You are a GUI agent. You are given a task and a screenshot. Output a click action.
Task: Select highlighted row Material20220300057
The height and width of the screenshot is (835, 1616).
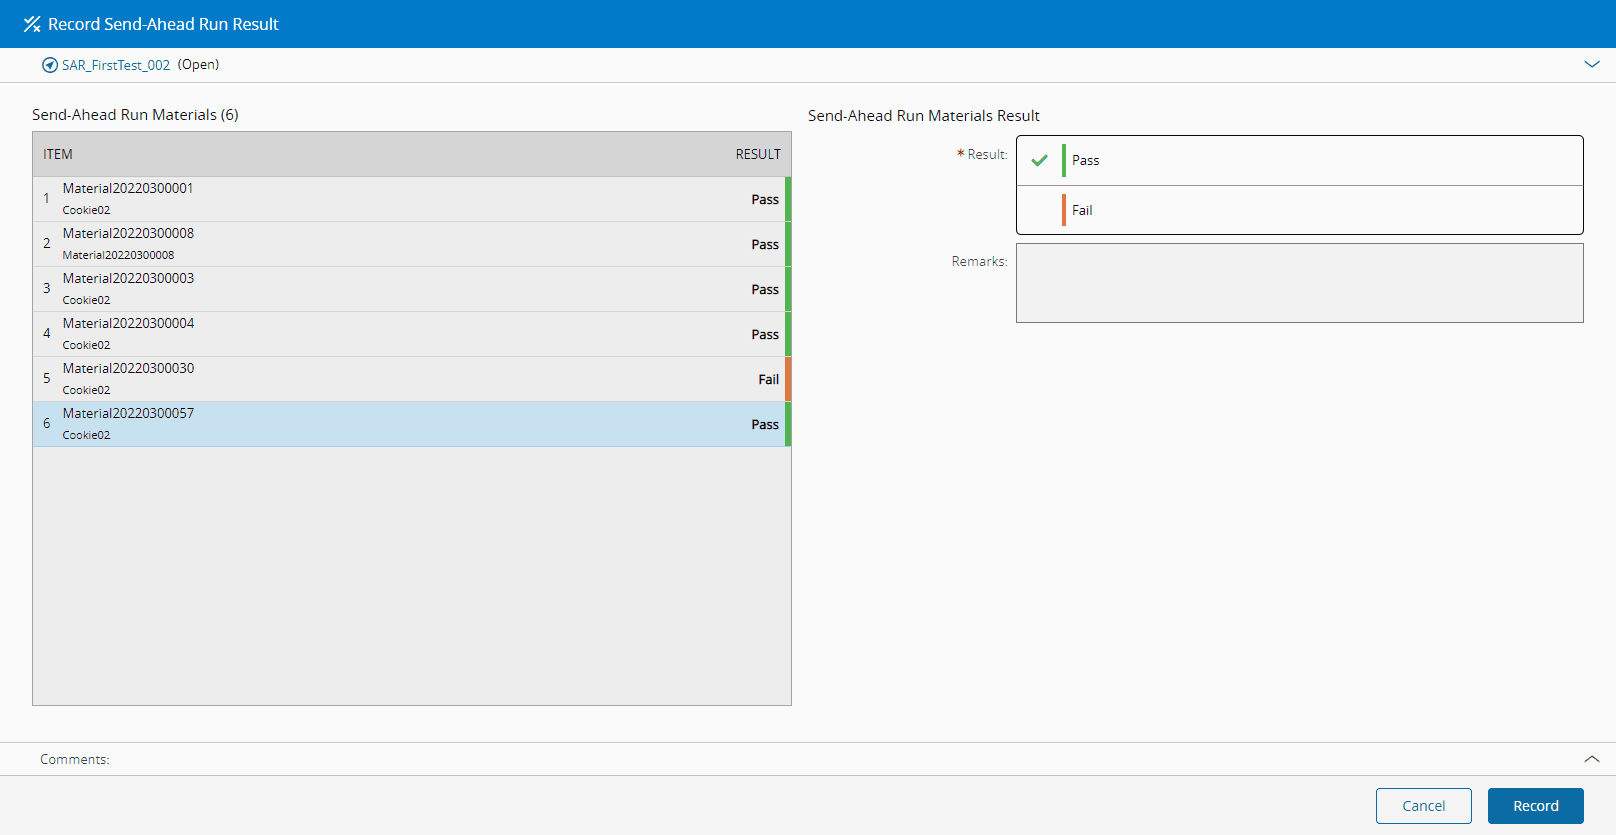tap(410, 424)
